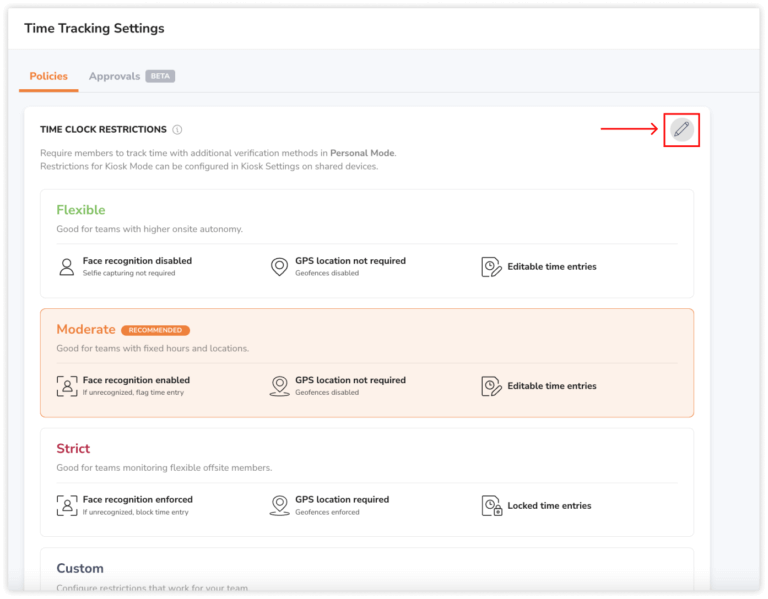768x599 pixels.
Task: Select the Flexible policy card heading
Action: [x=81, y=210]
